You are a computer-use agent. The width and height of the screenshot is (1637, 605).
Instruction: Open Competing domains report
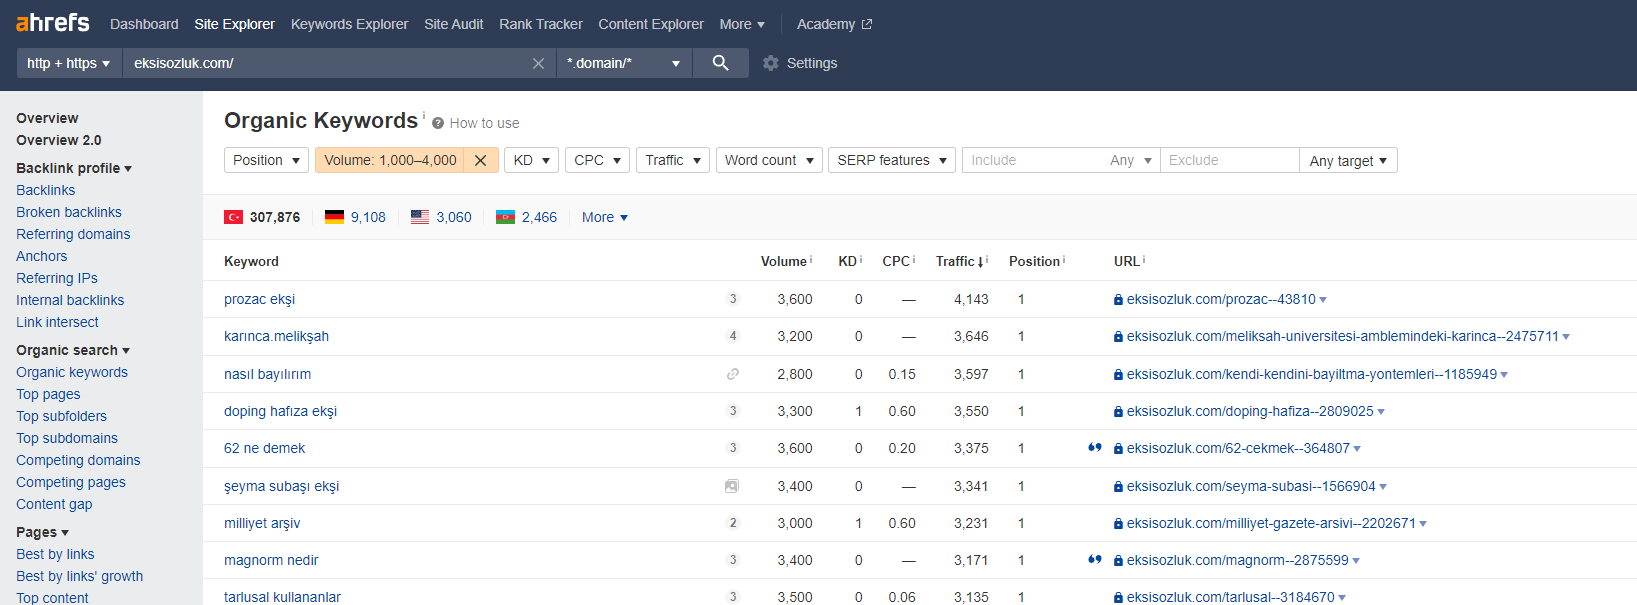(78, 460)
